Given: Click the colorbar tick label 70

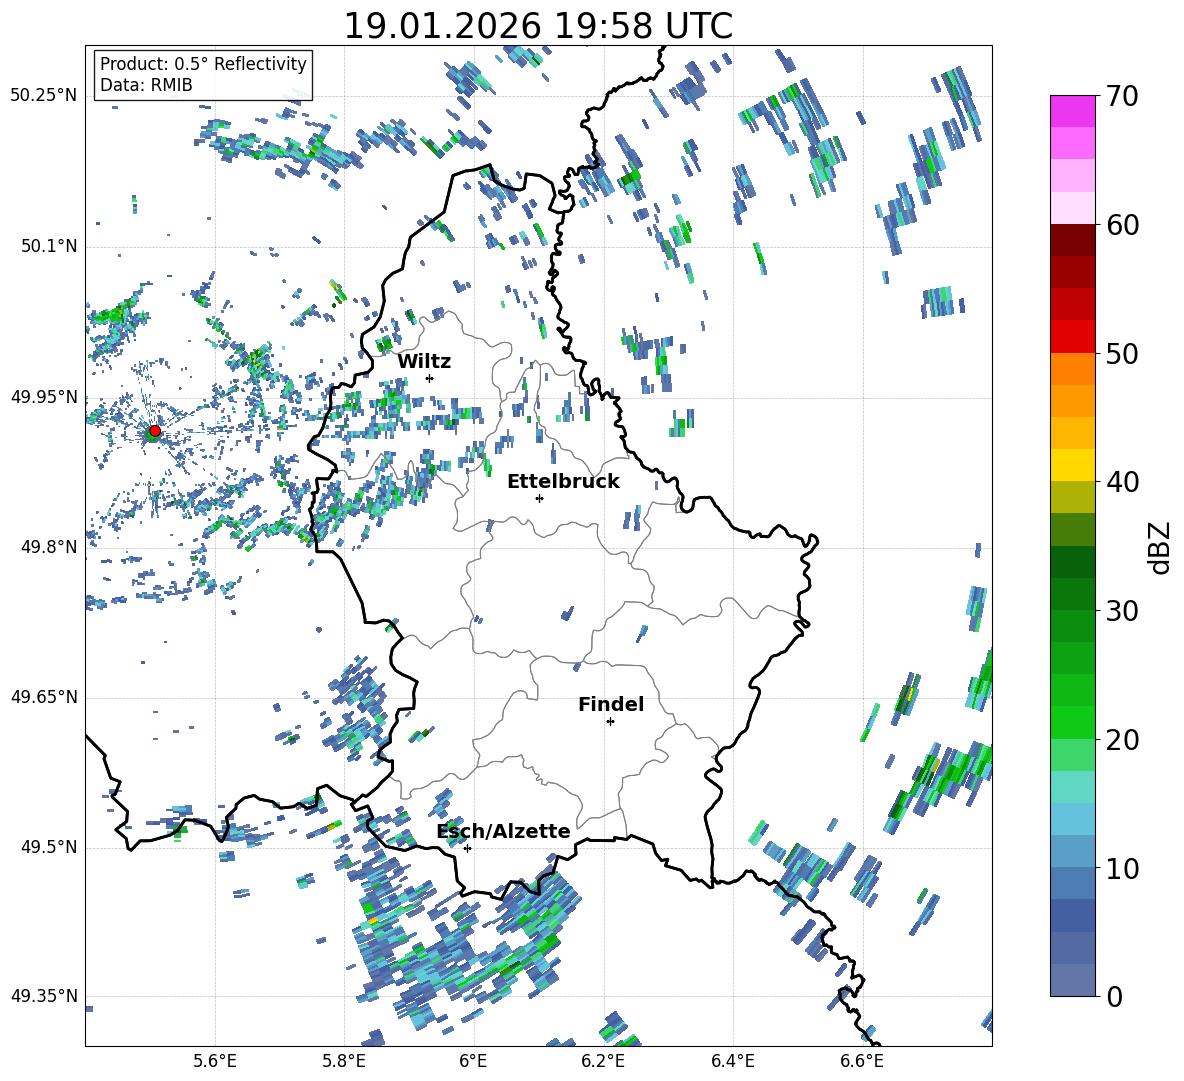Looking at the screenshot, I should click(x=1121, y=97).
